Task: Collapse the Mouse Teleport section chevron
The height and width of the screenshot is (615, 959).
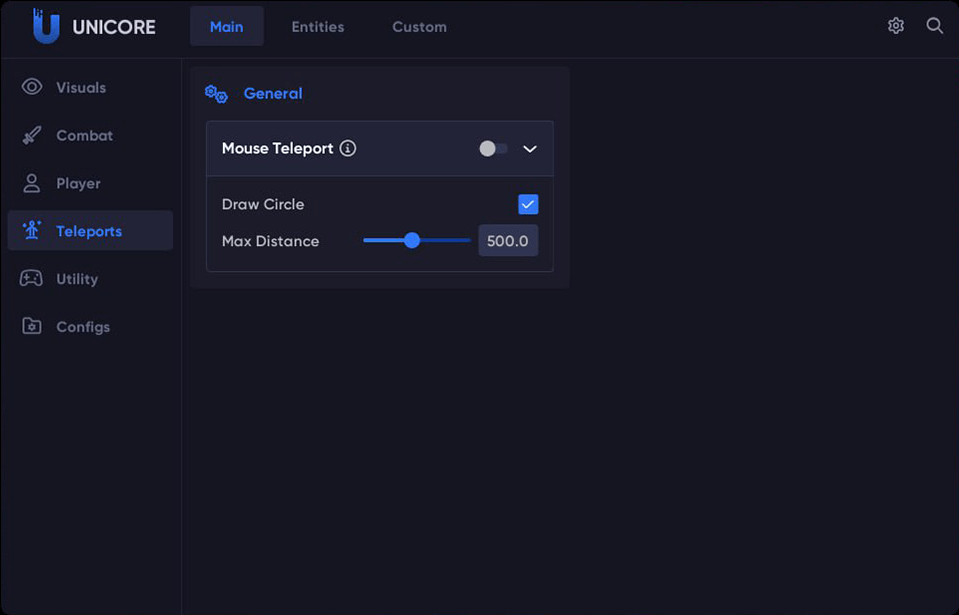Action: (x=529, y=148)
